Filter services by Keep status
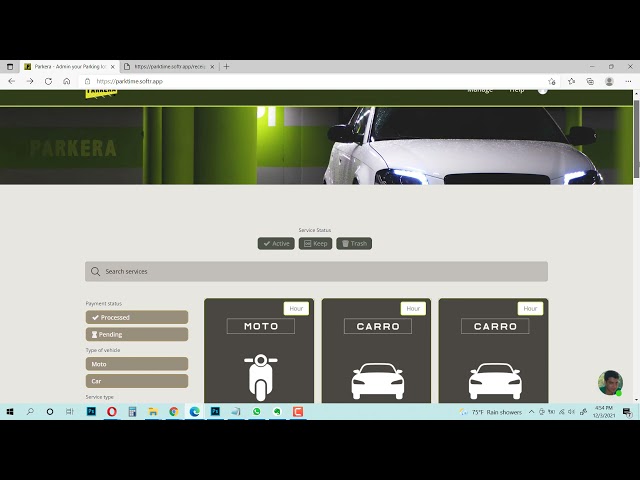This screenshot has width=640, height=480. tap(315, 244)
